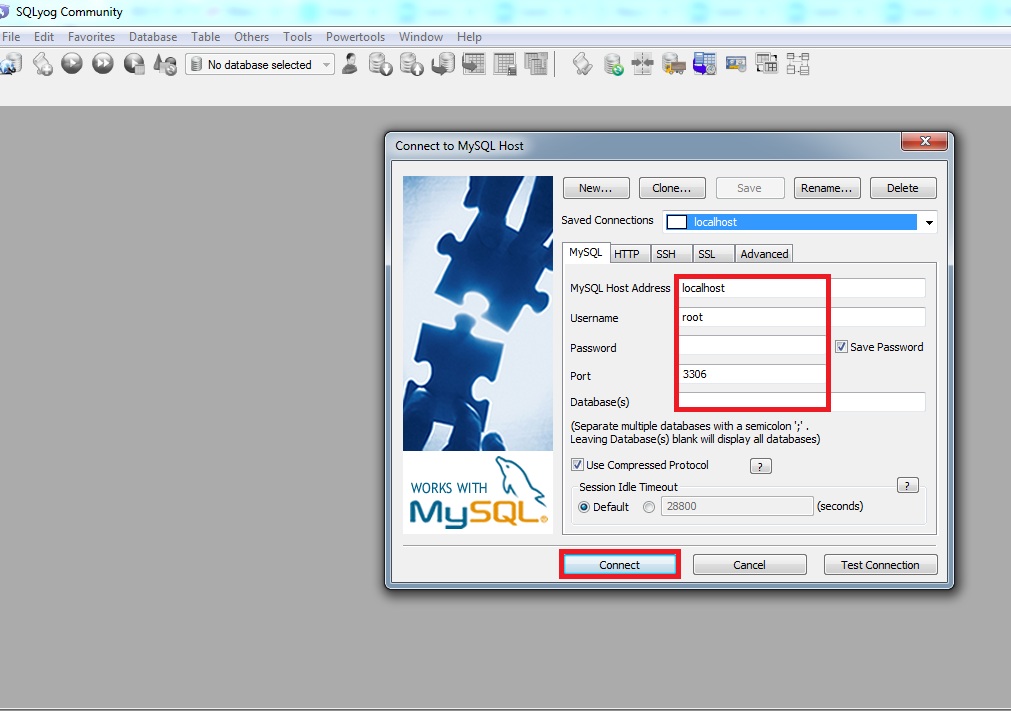The width and height of the screenshot is (1011, 711).
Task: Switch to the SSH tab
Action: [665, 254]
